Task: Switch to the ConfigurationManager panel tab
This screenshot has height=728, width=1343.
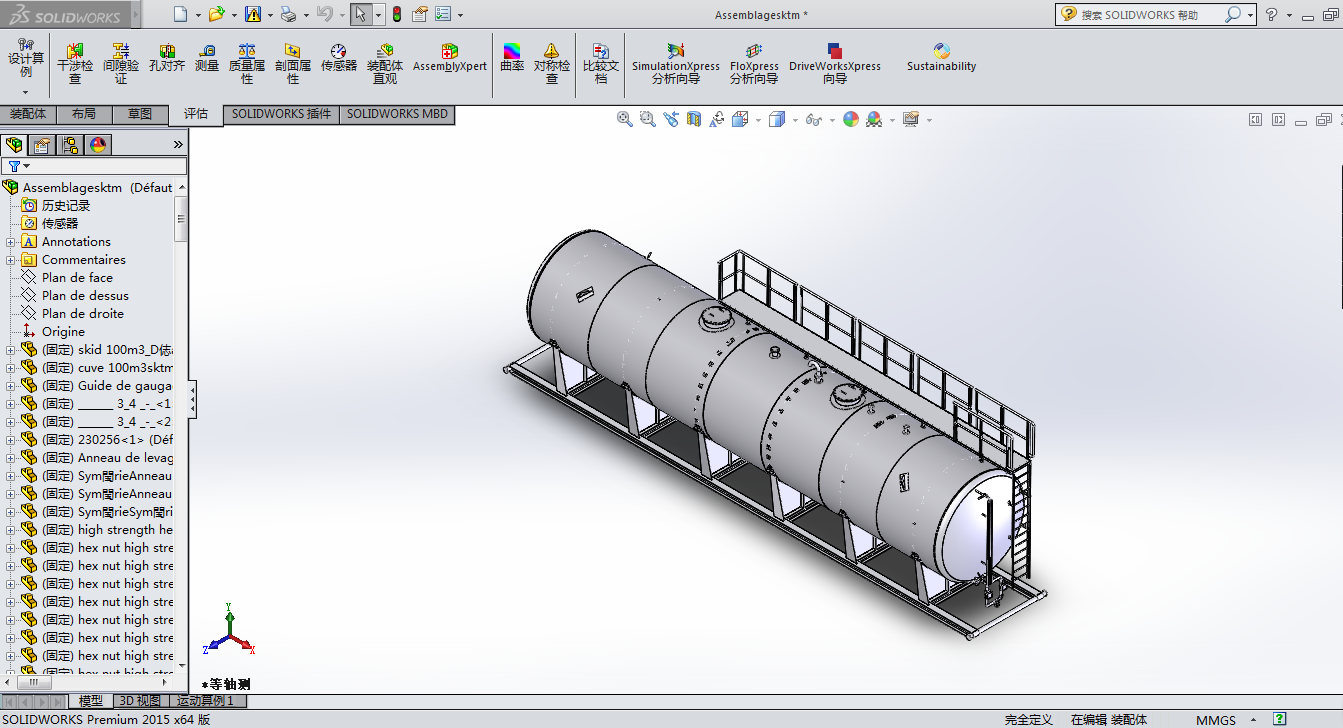Action: (x=70, y=145)
